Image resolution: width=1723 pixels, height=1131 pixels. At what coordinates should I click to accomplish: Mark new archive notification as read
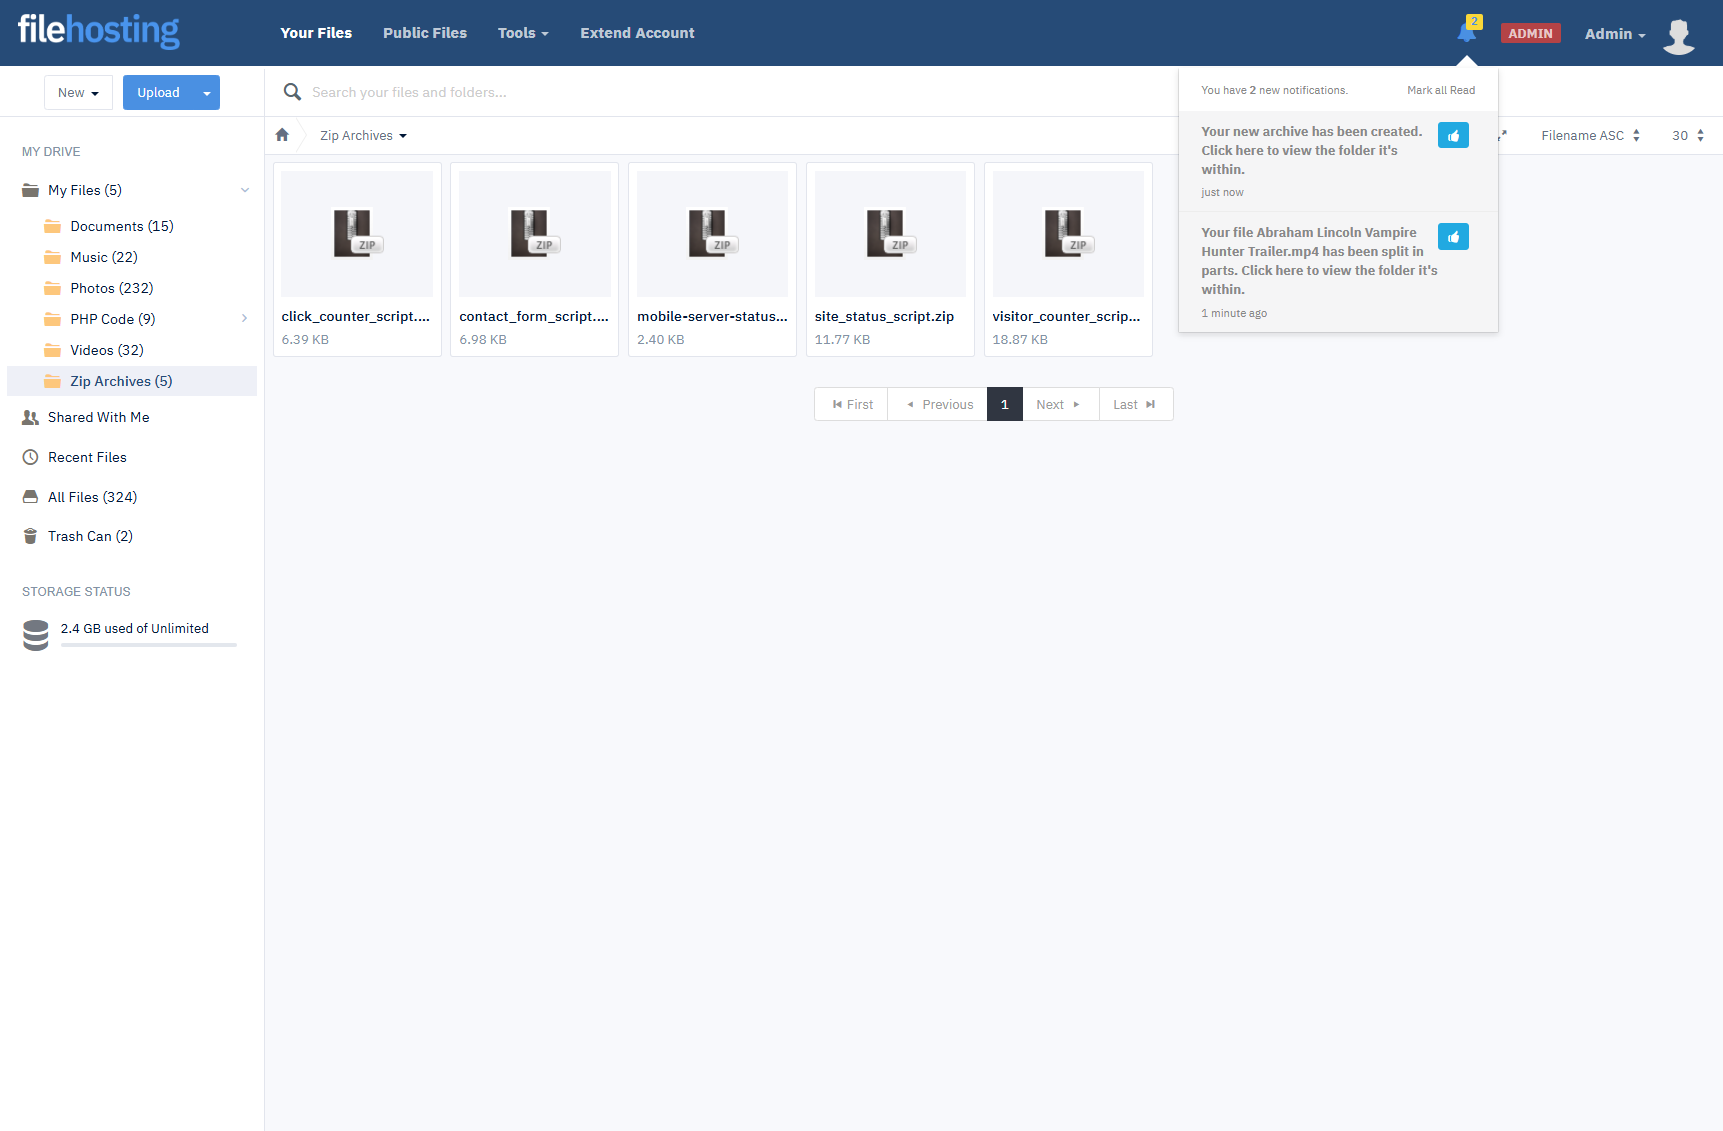click(1453, 135)
